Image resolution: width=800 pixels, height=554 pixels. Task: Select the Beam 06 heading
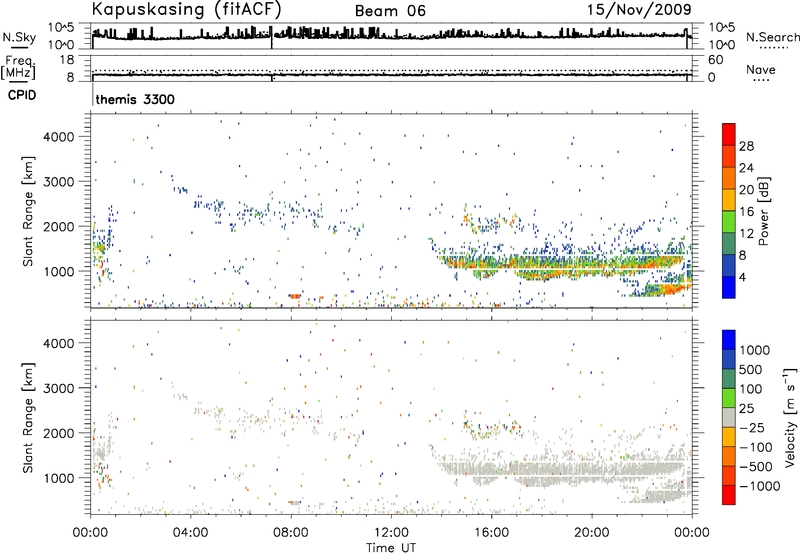[x=390, y=11]
